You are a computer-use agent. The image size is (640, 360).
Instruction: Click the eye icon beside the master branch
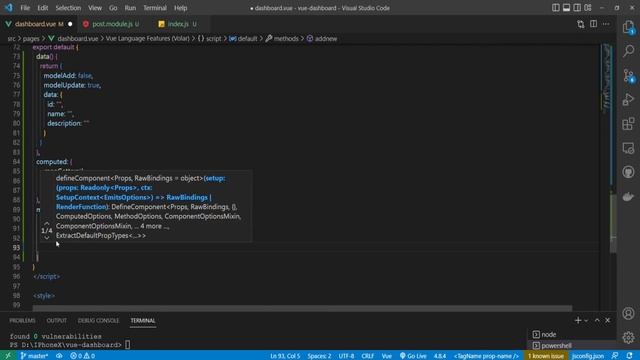59,356
